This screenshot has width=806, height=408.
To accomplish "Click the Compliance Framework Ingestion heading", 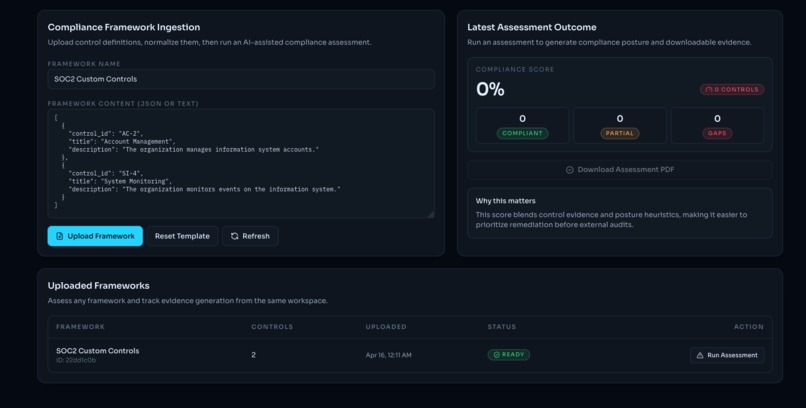I will pos(124,27).
